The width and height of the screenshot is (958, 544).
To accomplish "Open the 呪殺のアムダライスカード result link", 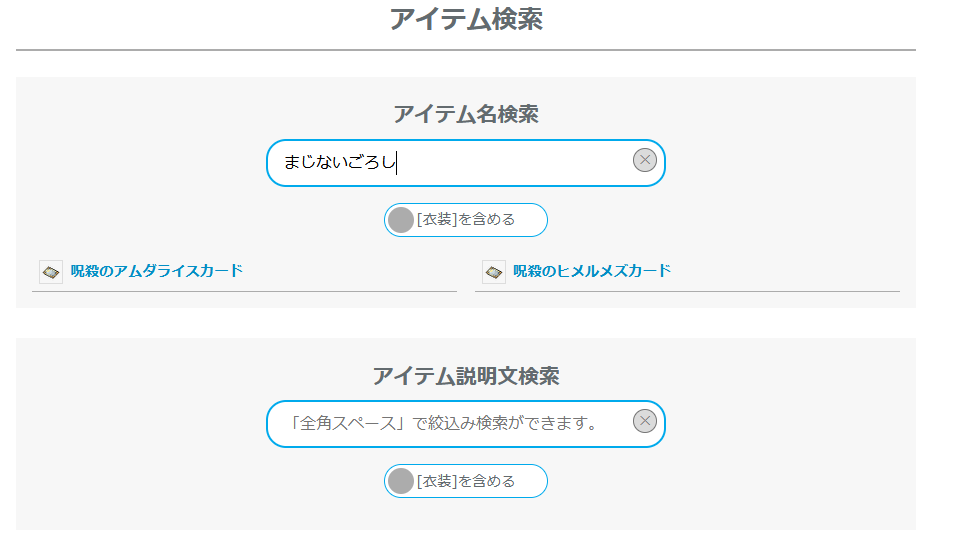I will click(156, 271).
